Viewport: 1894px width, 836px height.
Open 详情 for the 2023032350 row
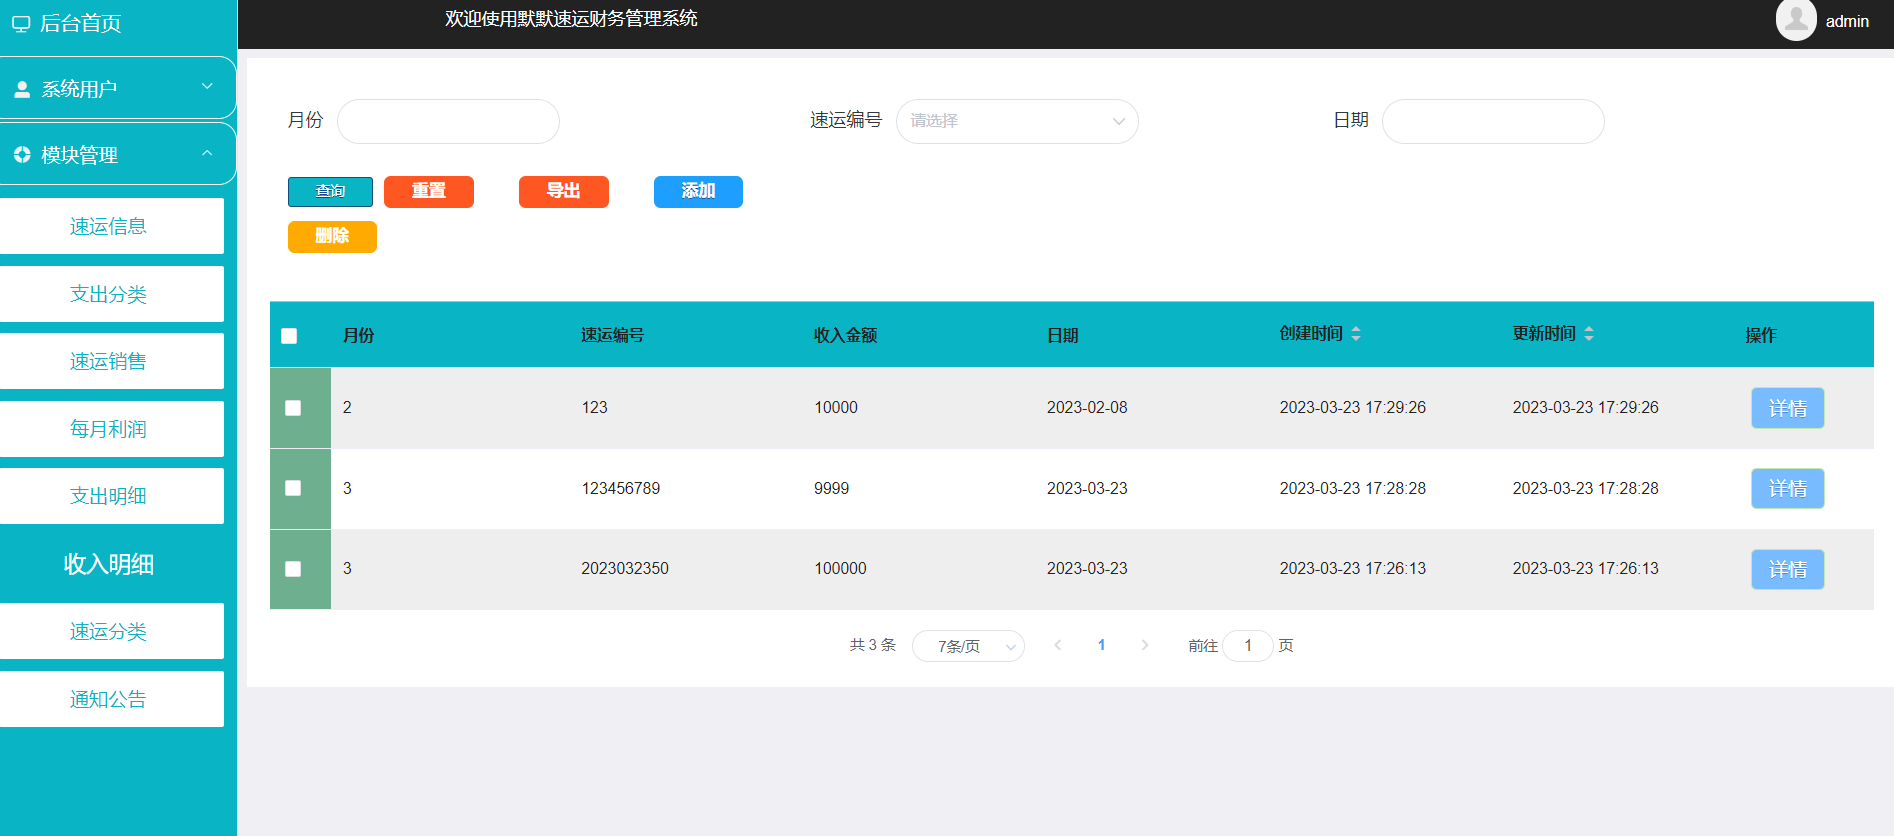click(x=1788, y=569)
